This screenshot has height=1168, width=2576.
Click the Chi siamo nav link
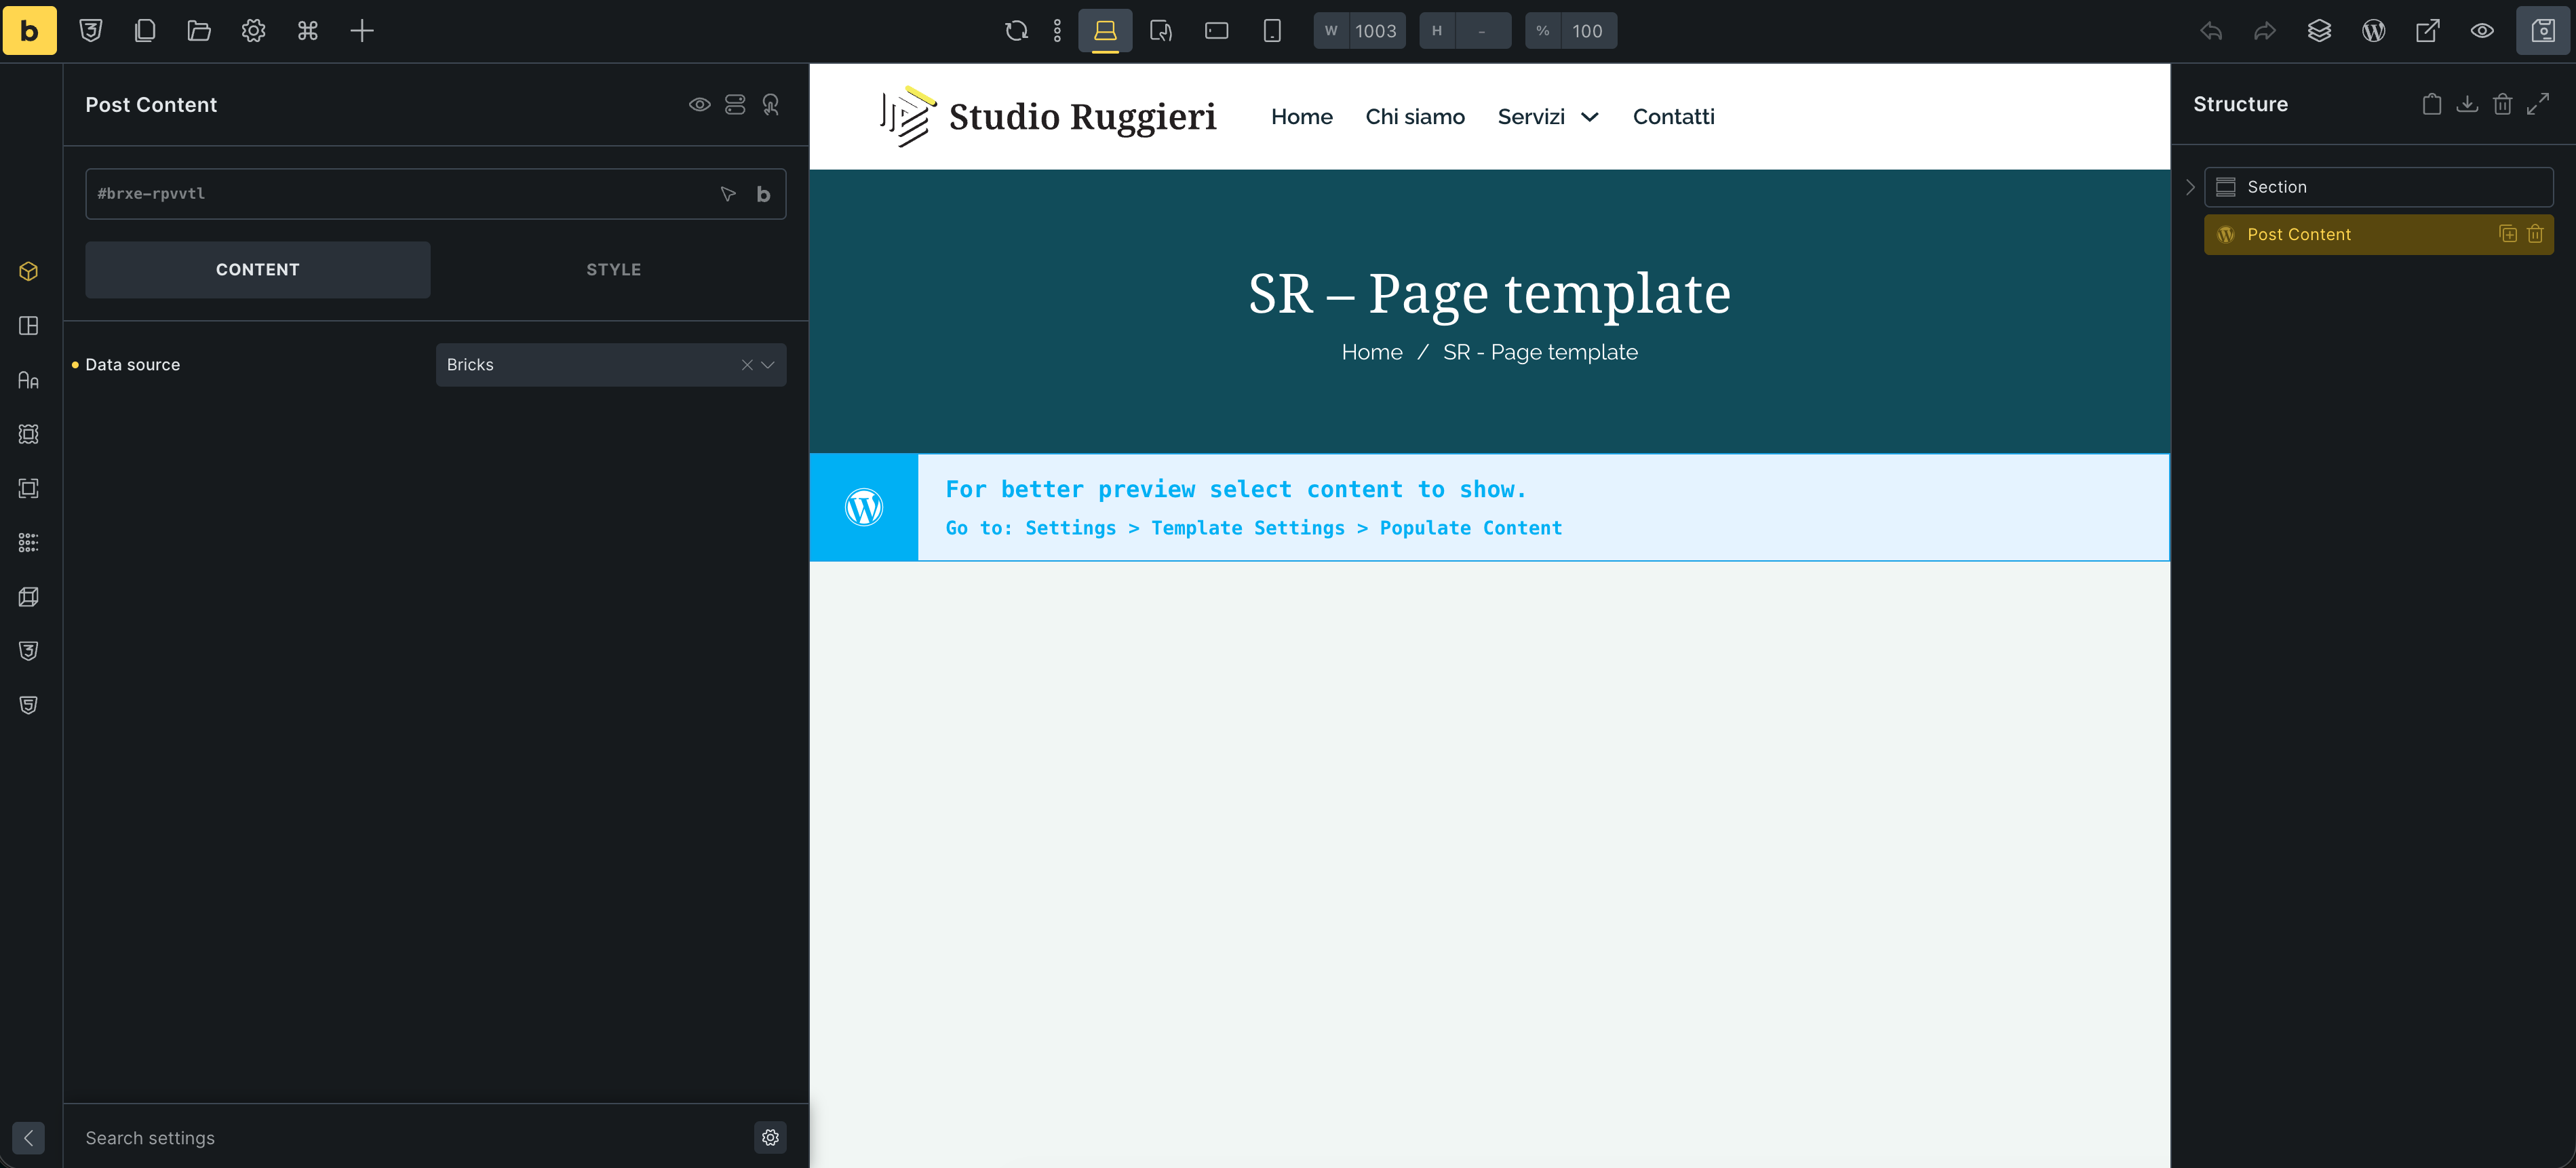(x=1414, y=117)
